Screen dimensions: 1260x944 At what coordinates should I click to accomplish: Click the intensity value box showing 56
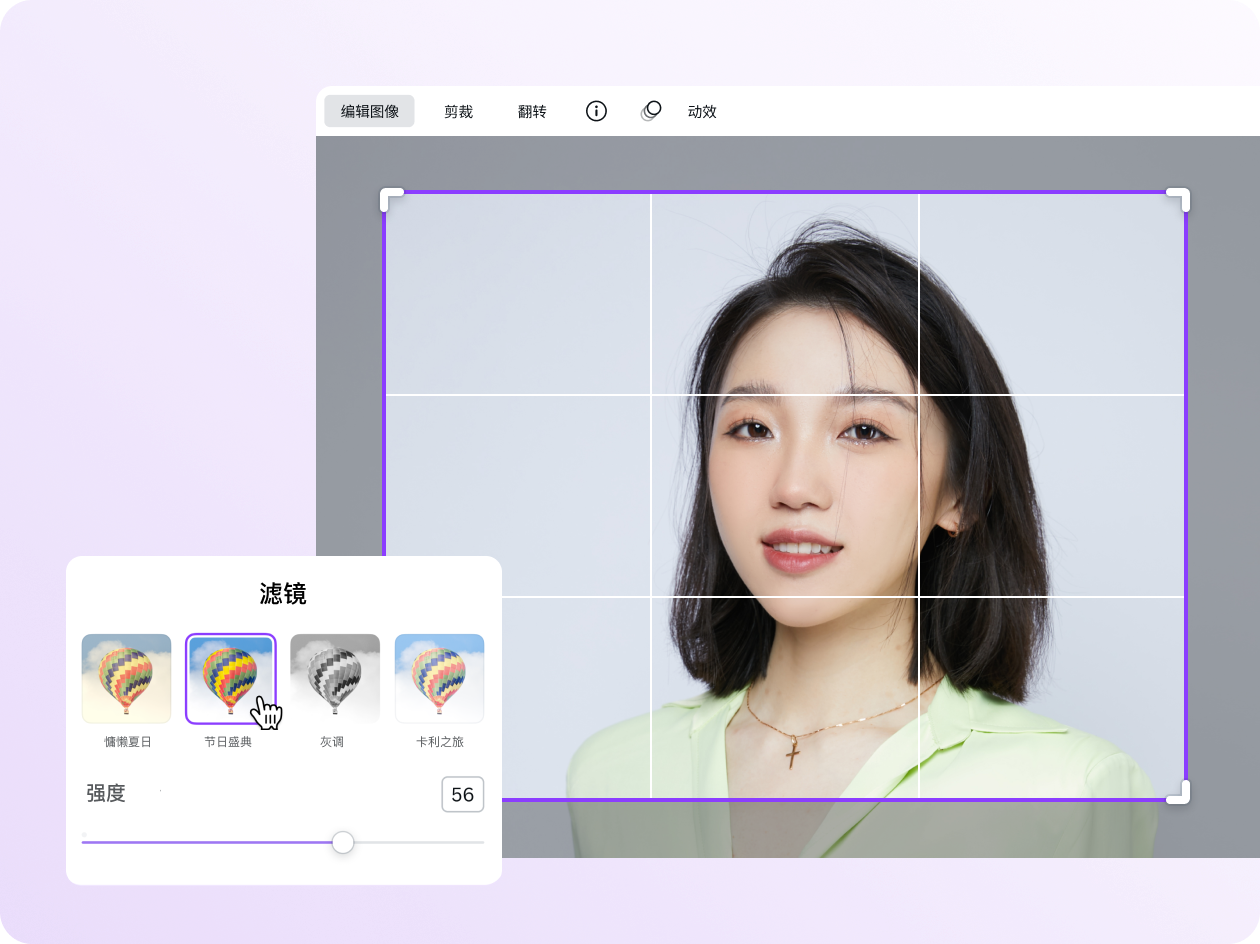click(462, 794)
